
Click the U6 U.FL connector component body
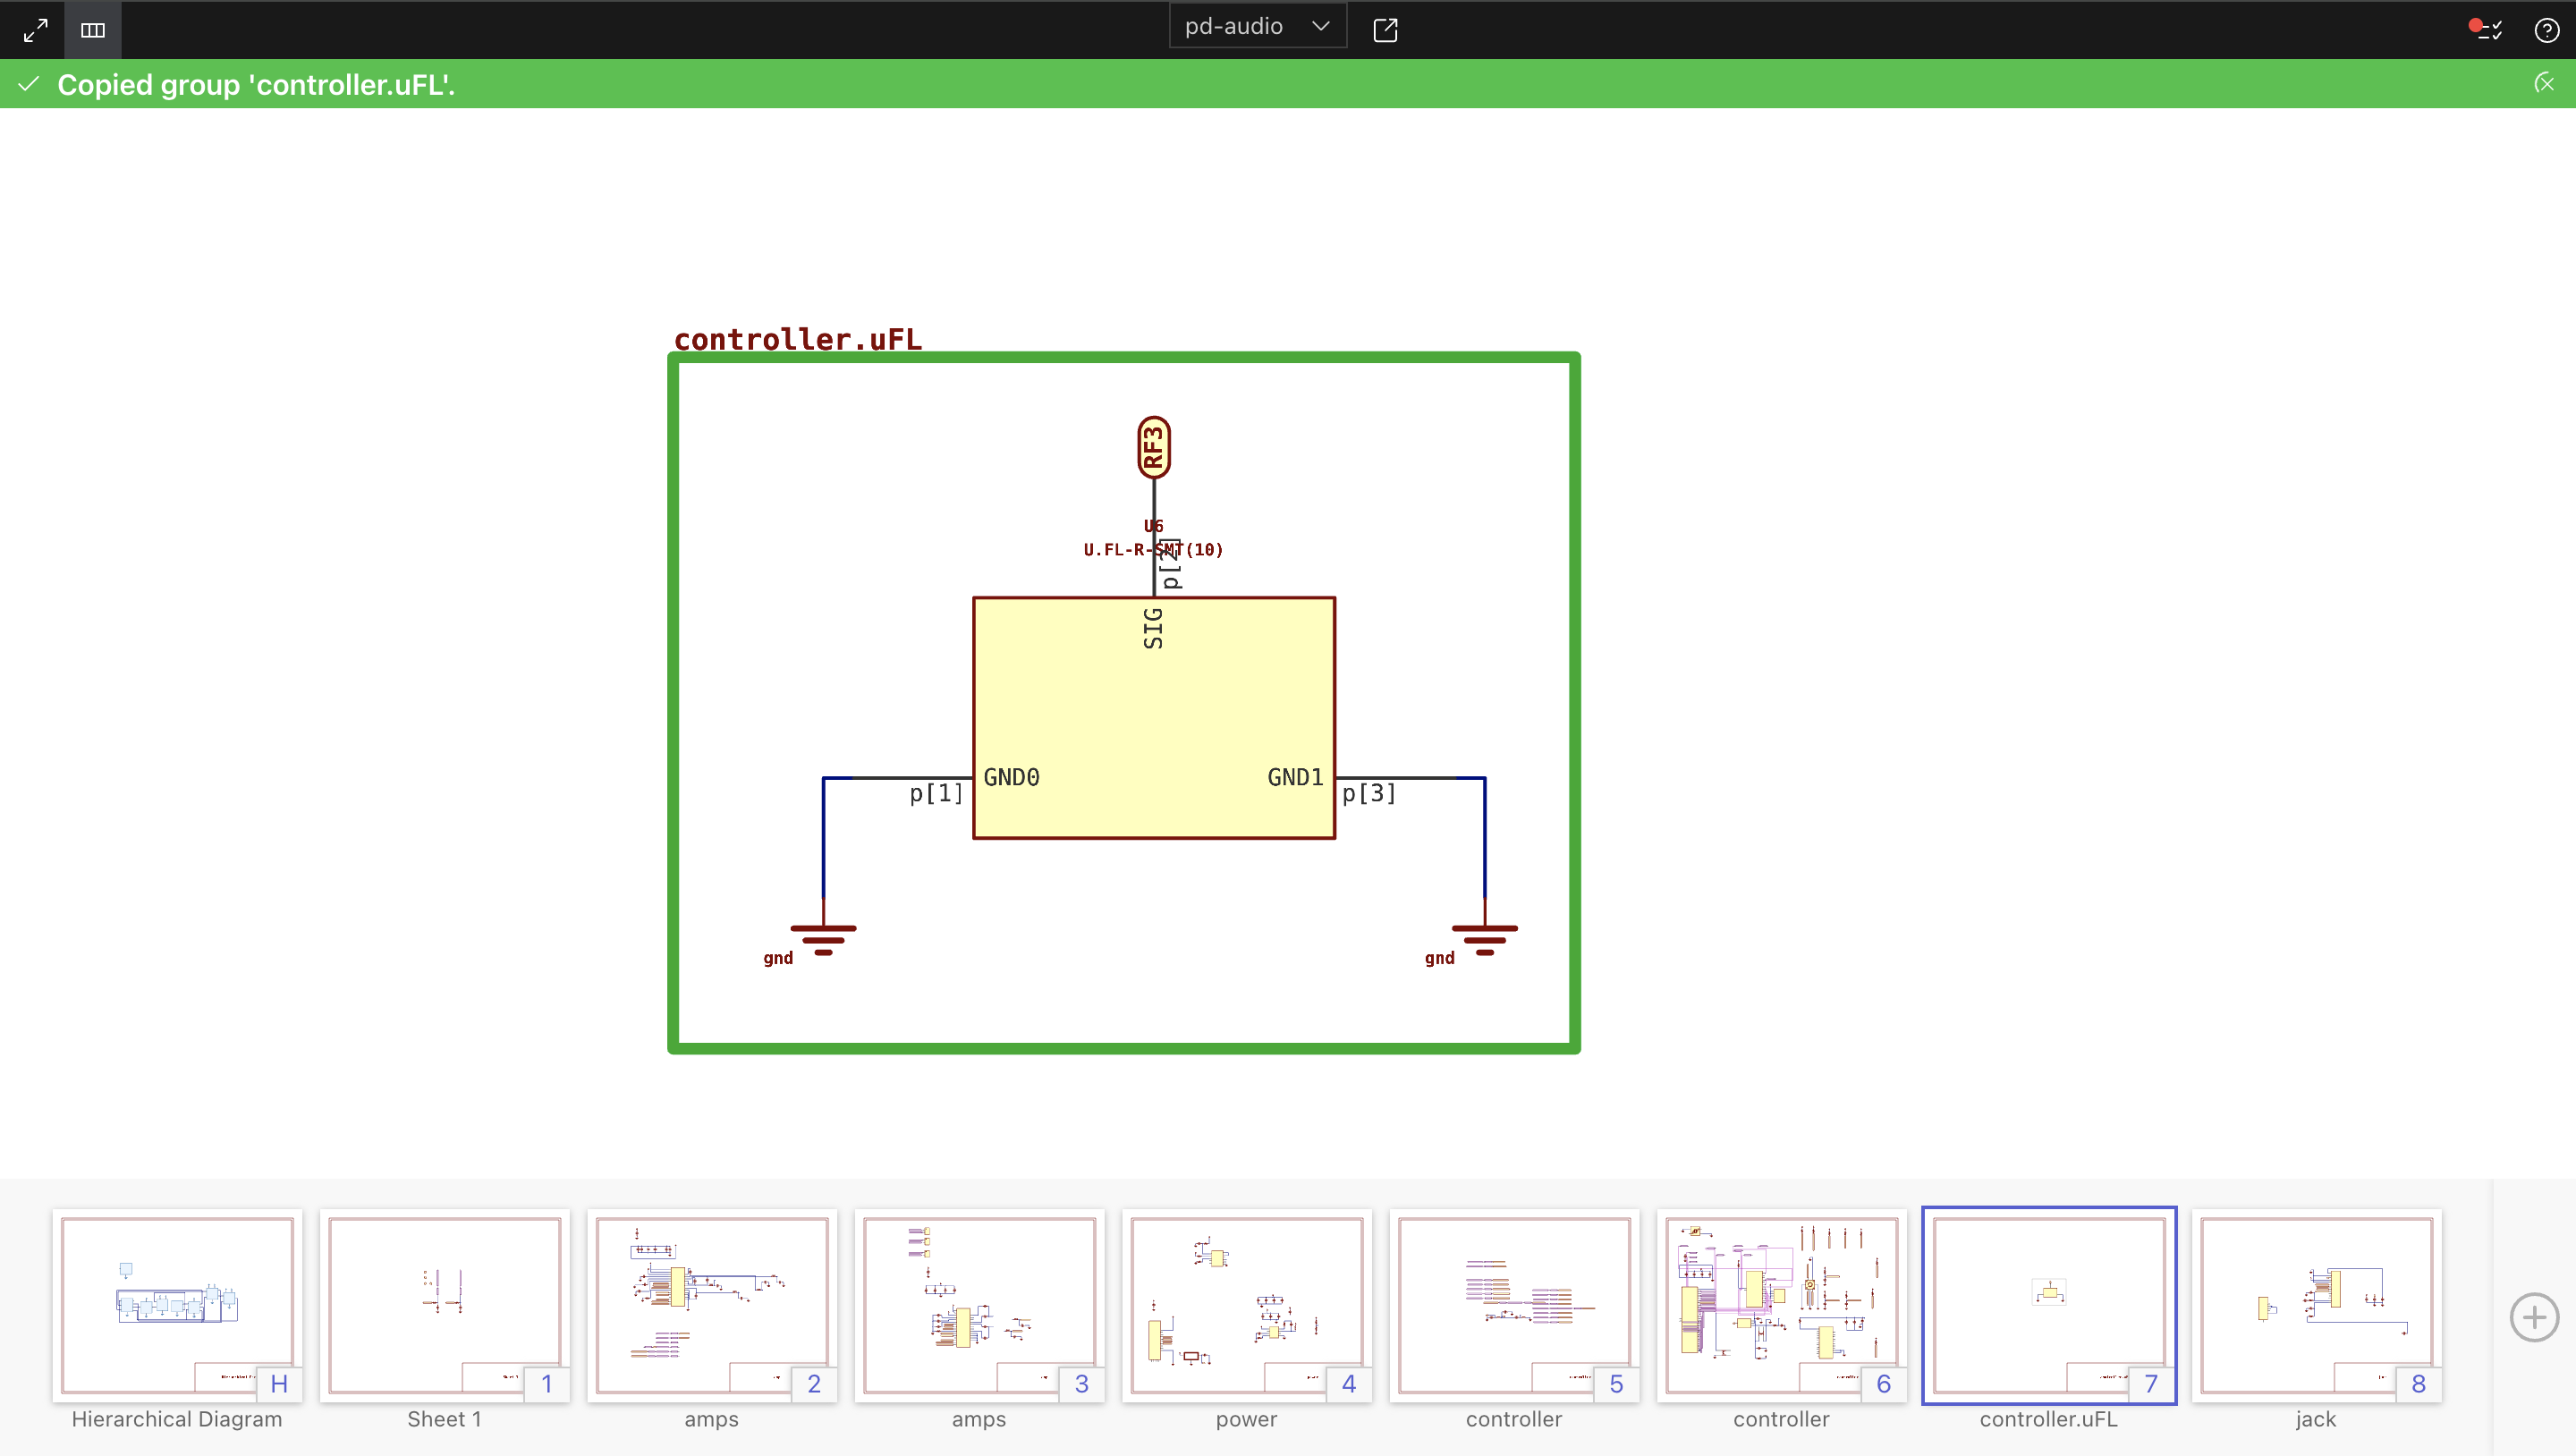pyautogui.click(x=1153, y=717)
